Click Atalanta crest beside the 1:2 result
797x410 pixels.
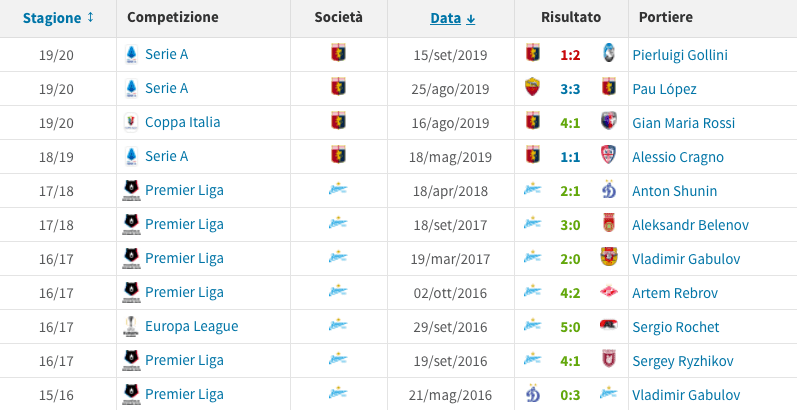point(608,54)
